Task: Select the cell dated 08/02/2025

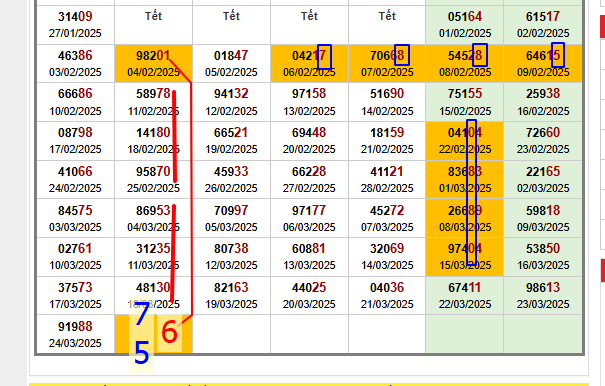Action: pos(465,64)
